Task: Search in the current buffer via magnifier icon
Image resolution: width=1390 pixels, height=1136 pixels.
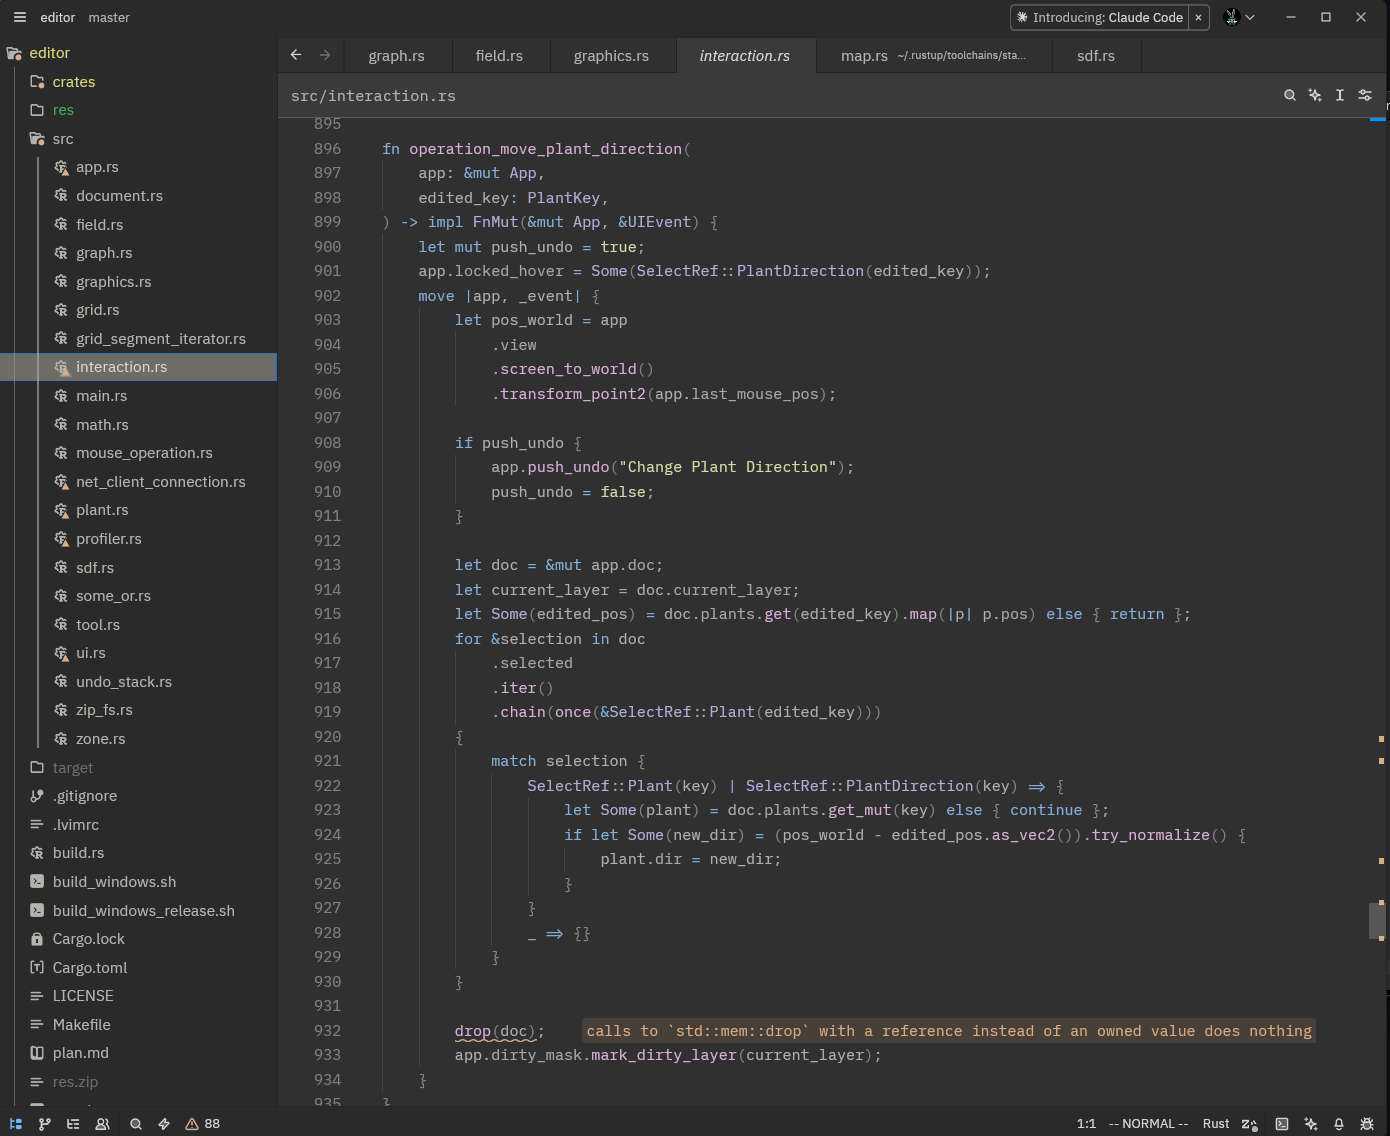Action: [1290, 95]
